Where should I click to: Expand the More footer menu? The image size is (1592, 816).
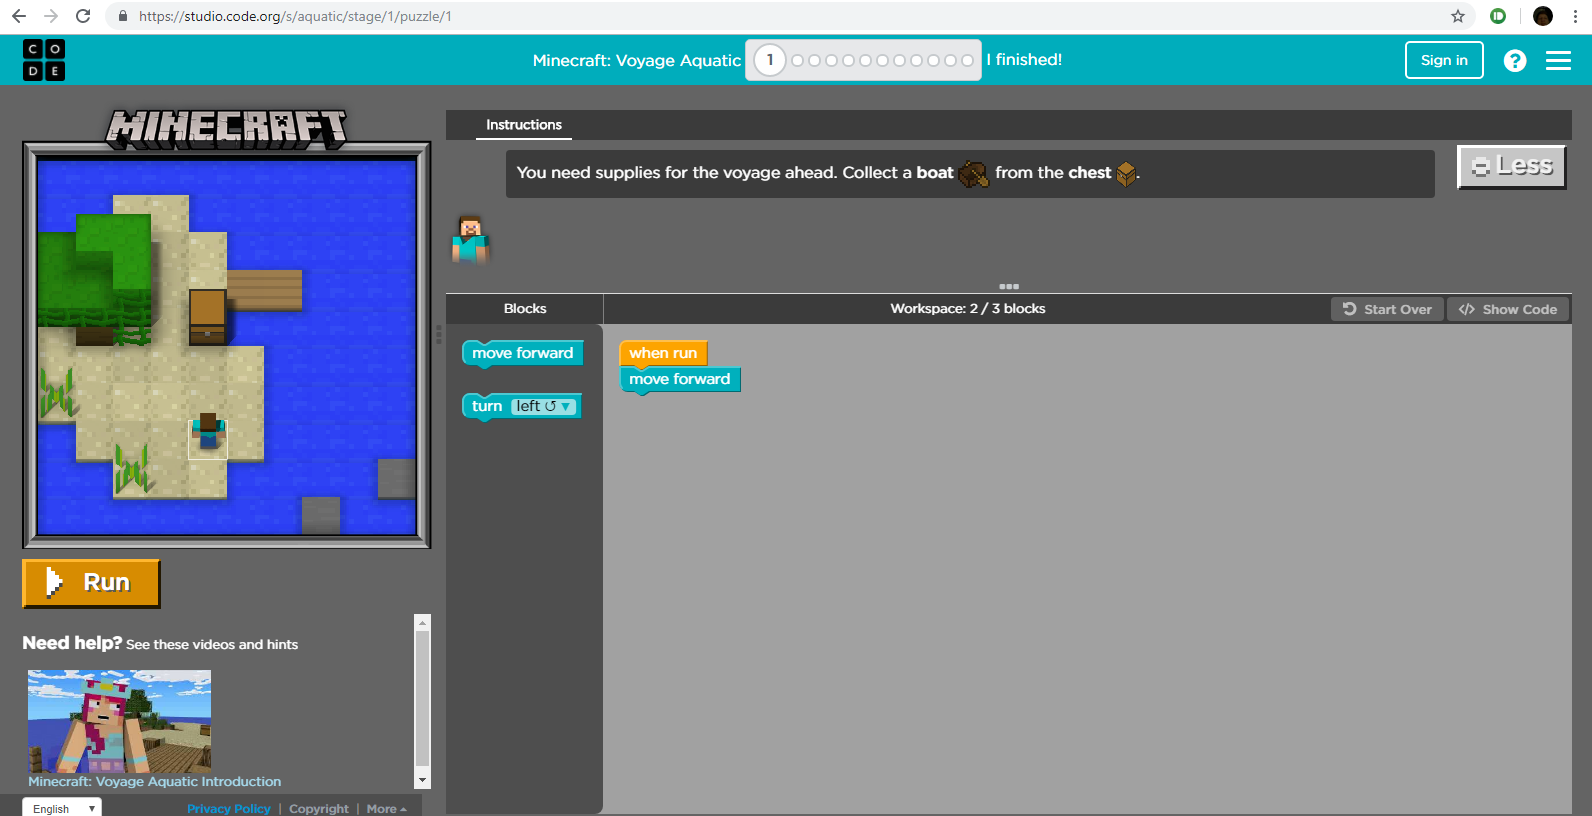point(387,808)
